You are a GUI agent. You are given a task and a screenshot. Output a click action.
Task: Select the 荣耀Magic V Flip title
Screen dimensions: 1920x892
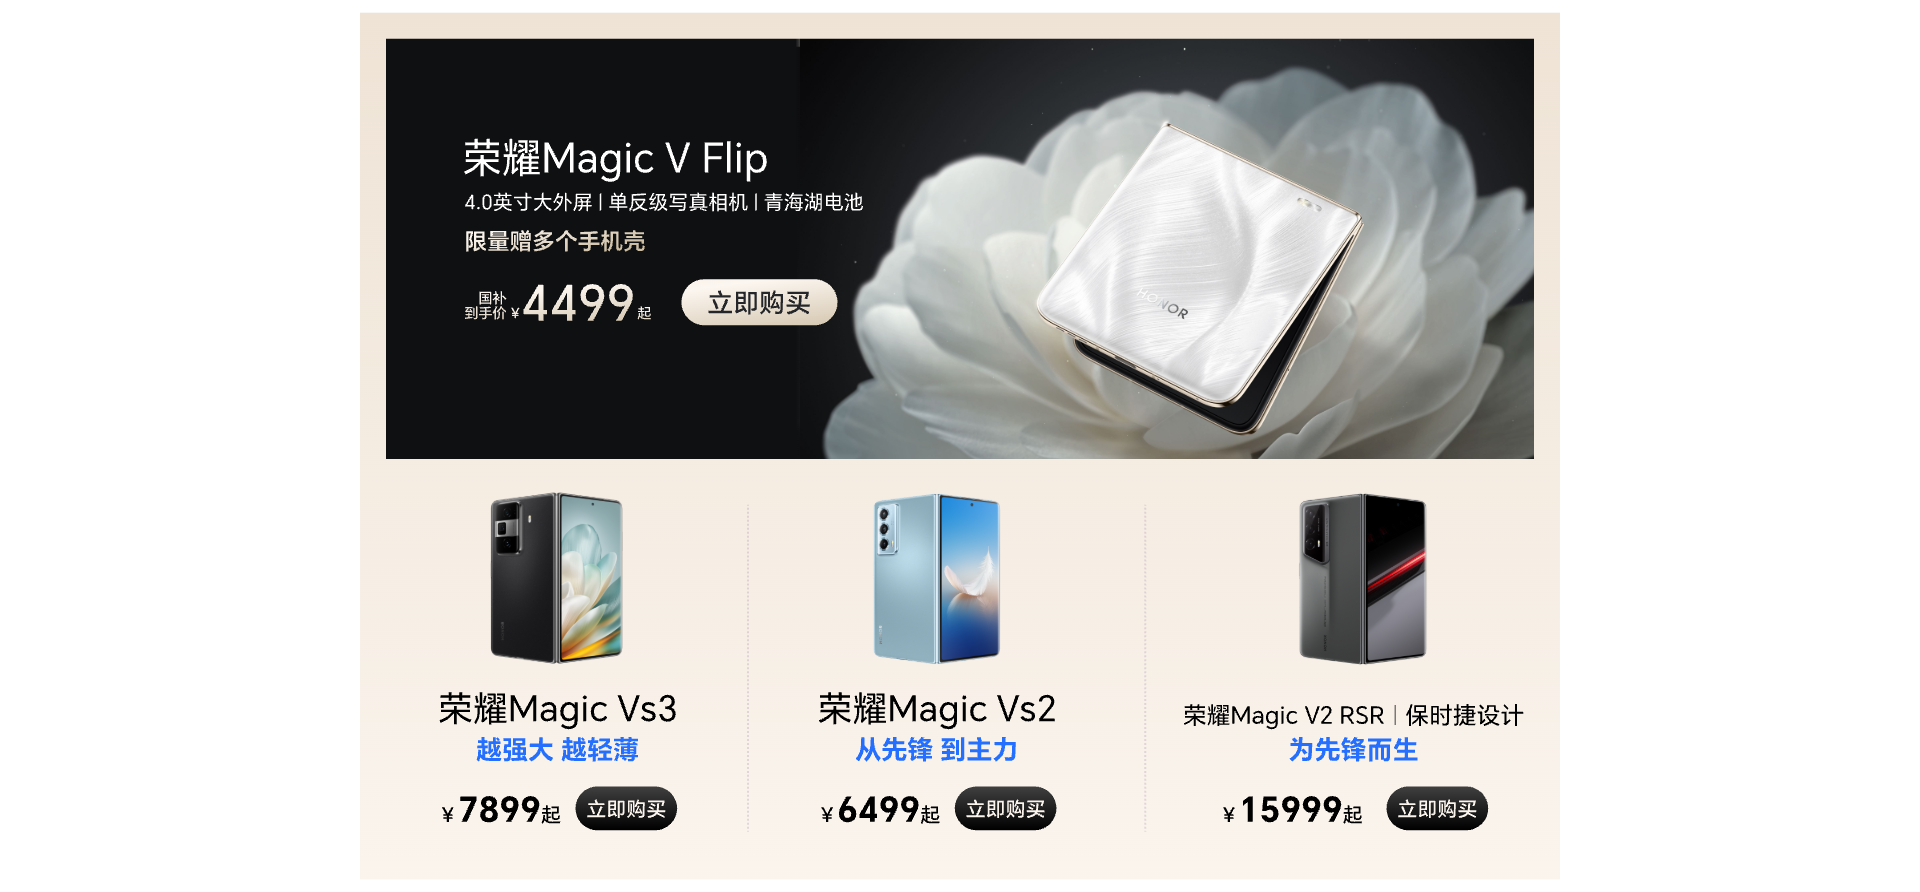(615, 158)
